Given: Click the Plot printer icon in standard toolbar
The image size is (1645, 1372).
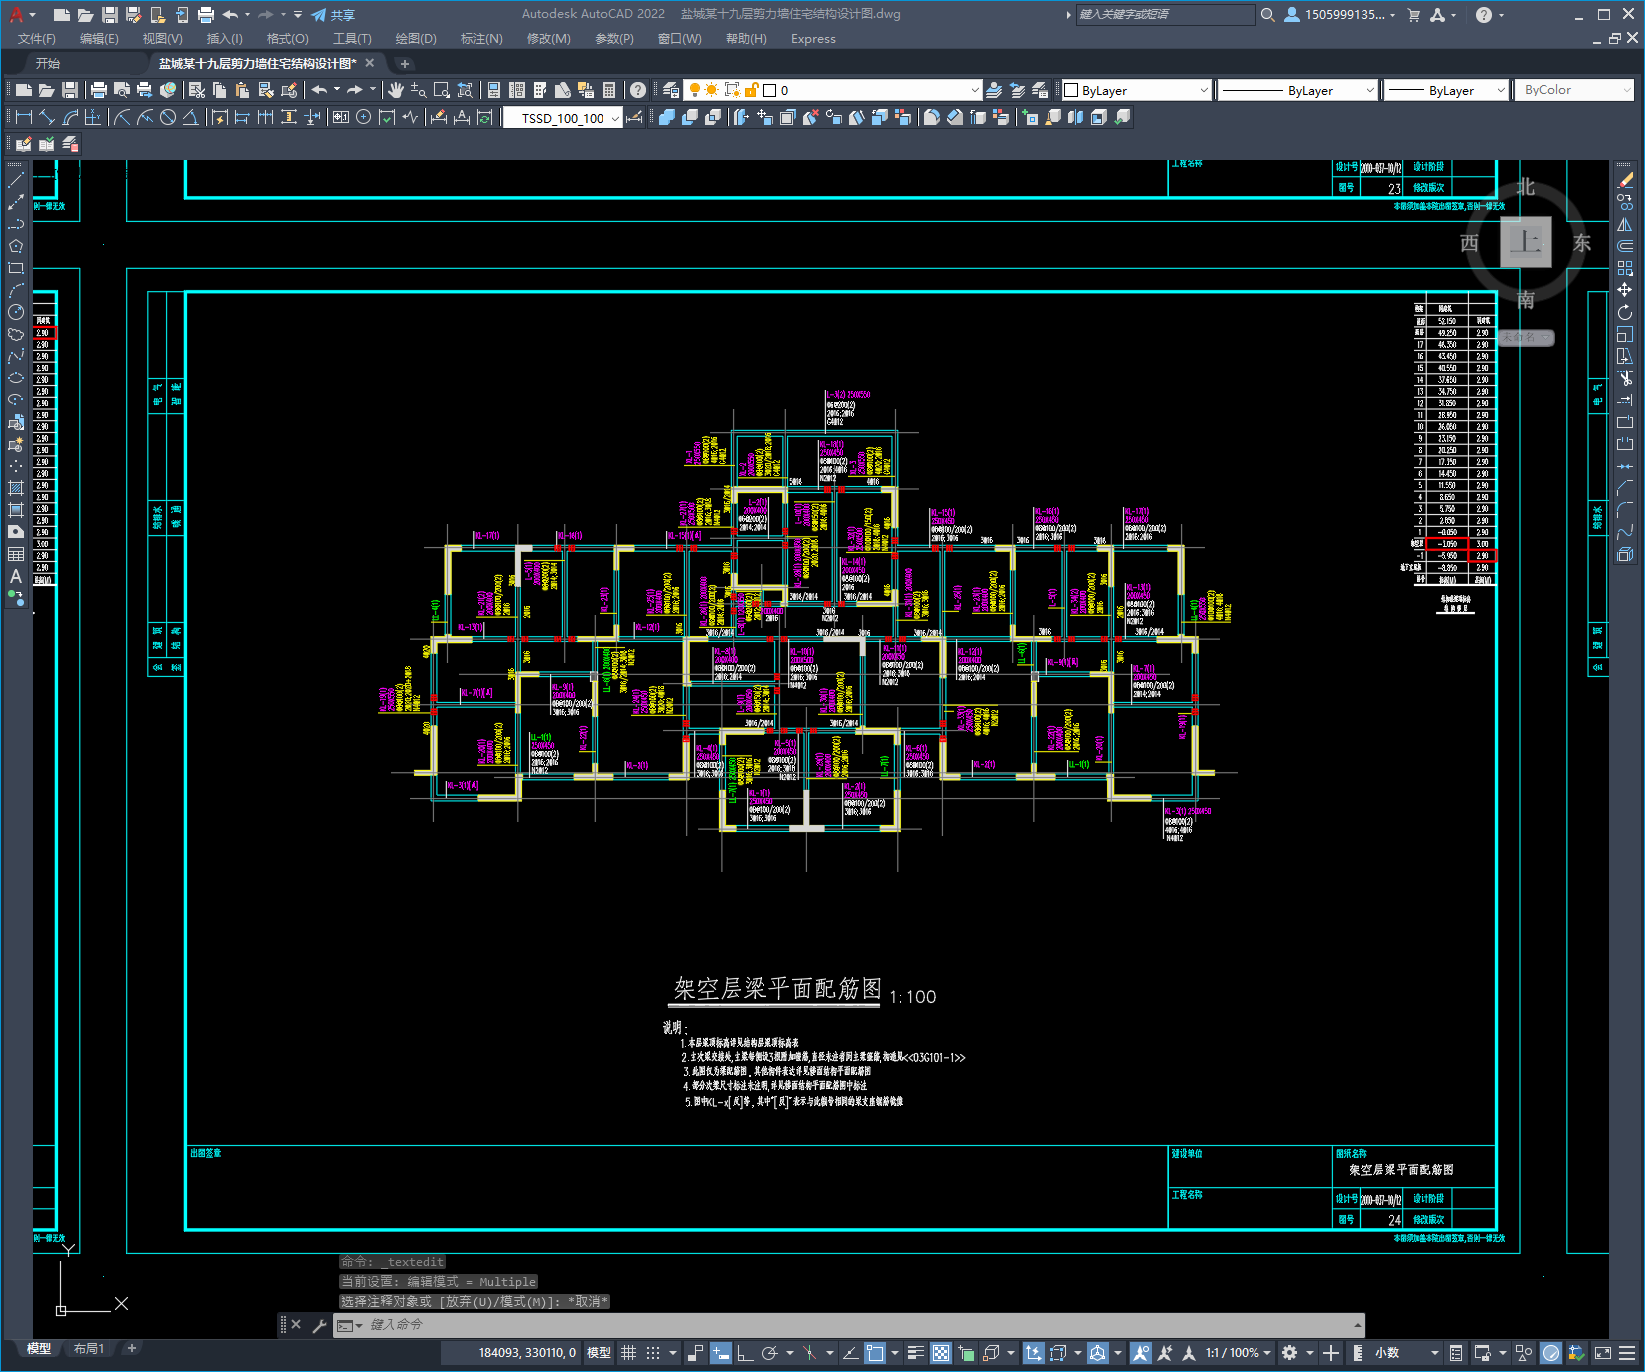Looking at the screenshot, I should pyautogui.click(x=99, y=90).
